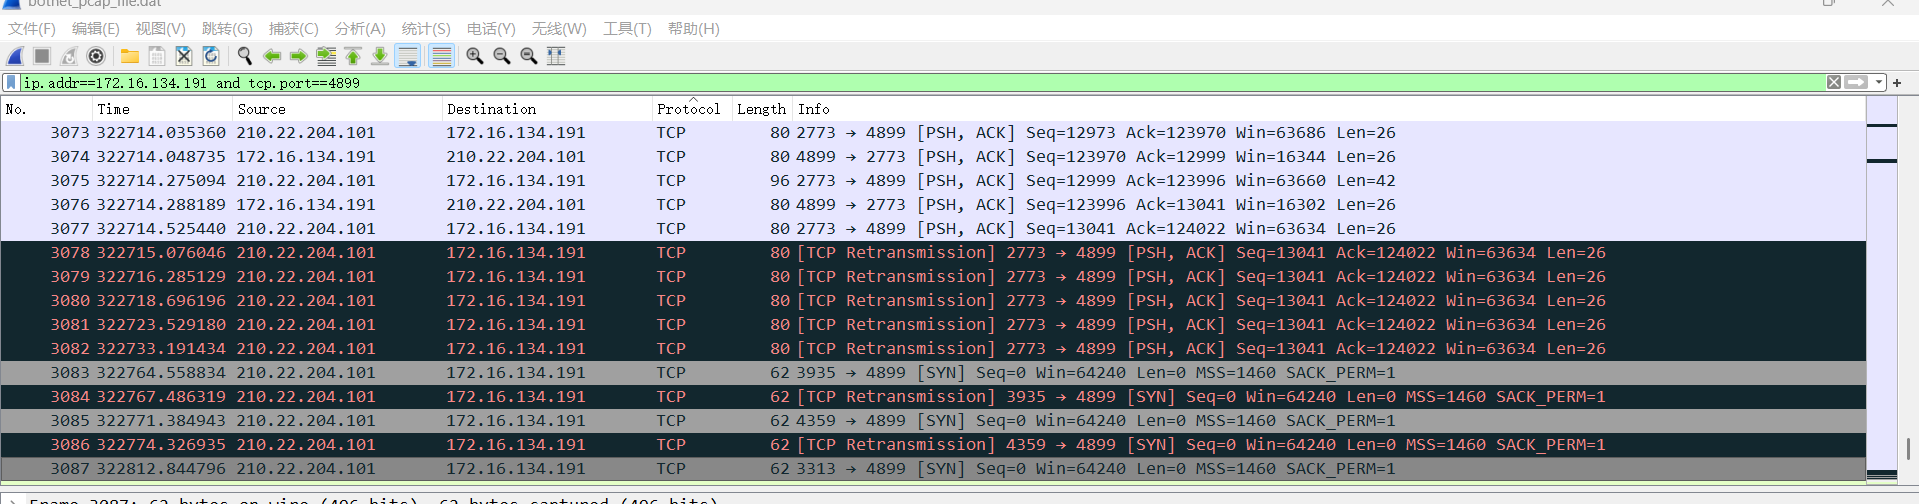Viewport: 1919px width, 504px height.
Task: Select packet 3077 with Seq=13041
Action: [x=933, y=229]
